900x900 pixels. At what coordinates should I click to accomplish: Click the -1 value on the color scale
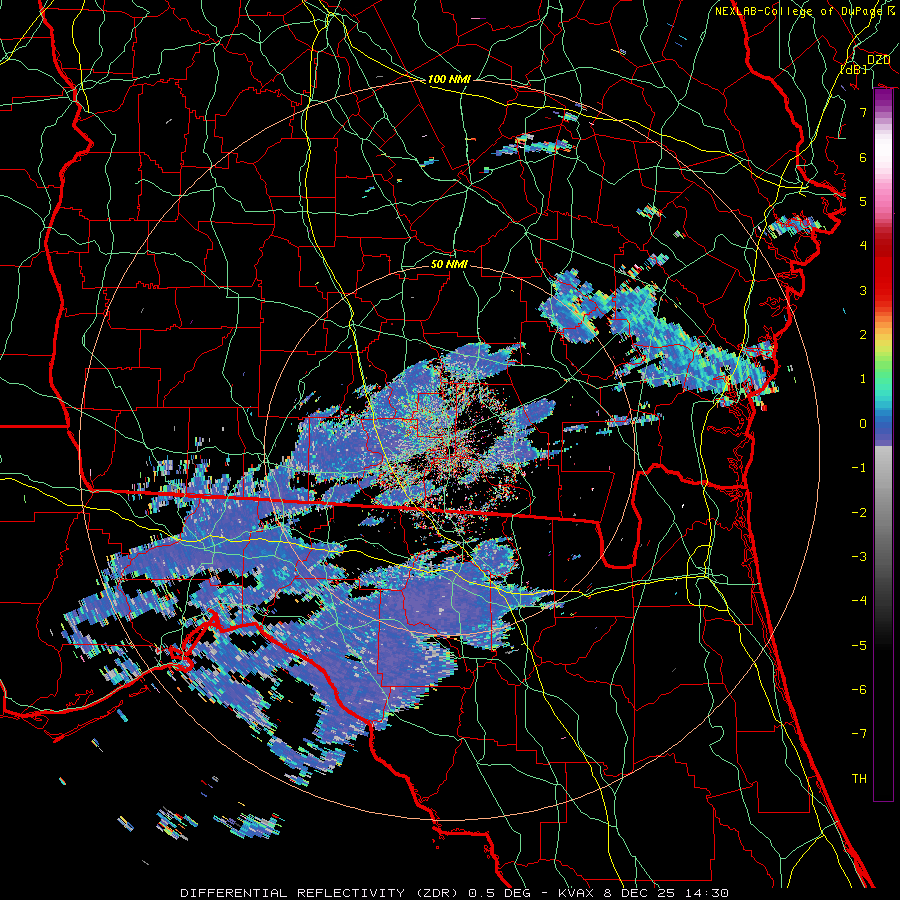coord(859,468)
